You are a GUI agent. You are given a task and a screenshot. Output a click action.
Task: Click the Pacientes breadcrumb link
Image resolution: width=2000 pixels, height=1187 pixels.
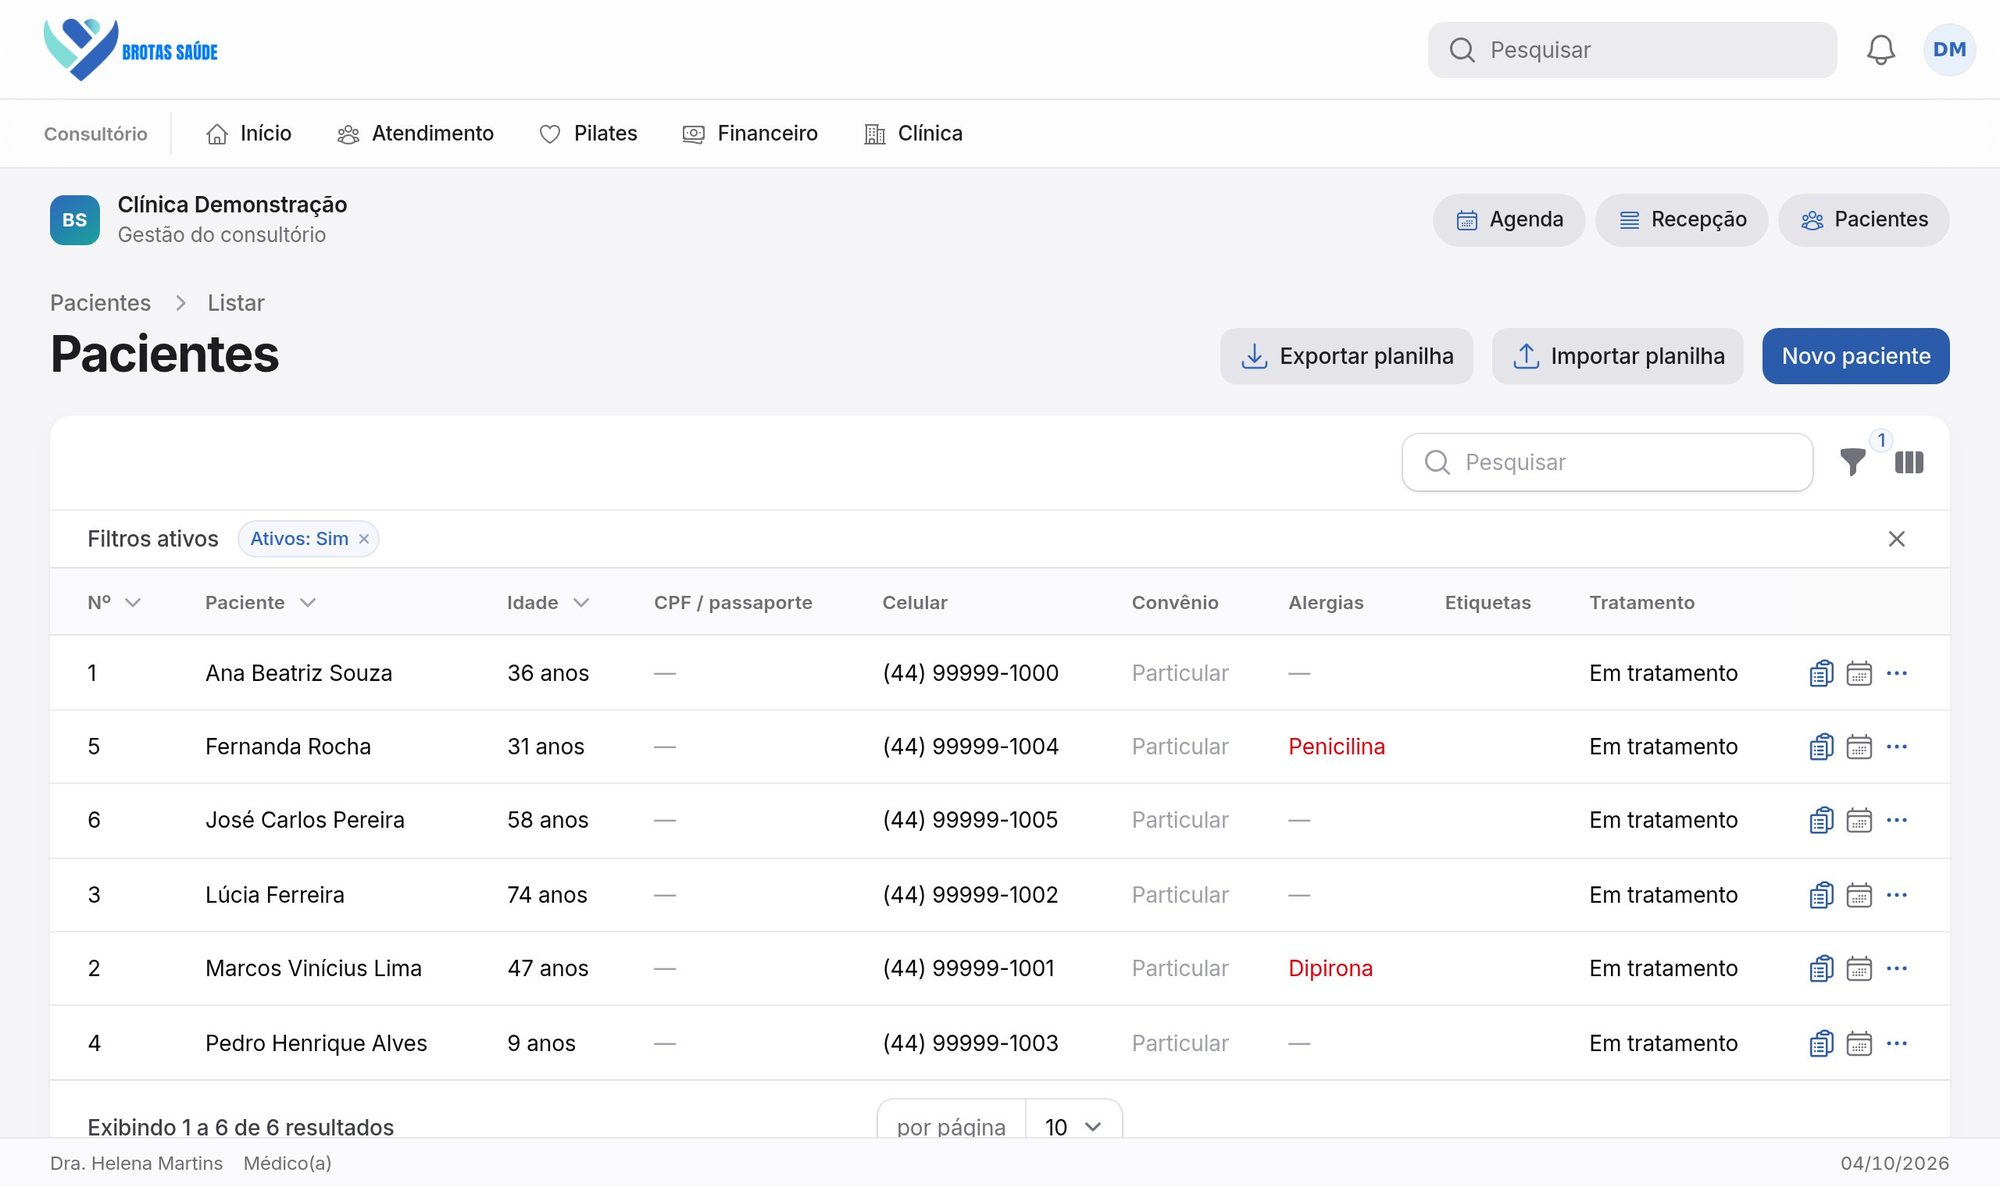pos(100,303)
